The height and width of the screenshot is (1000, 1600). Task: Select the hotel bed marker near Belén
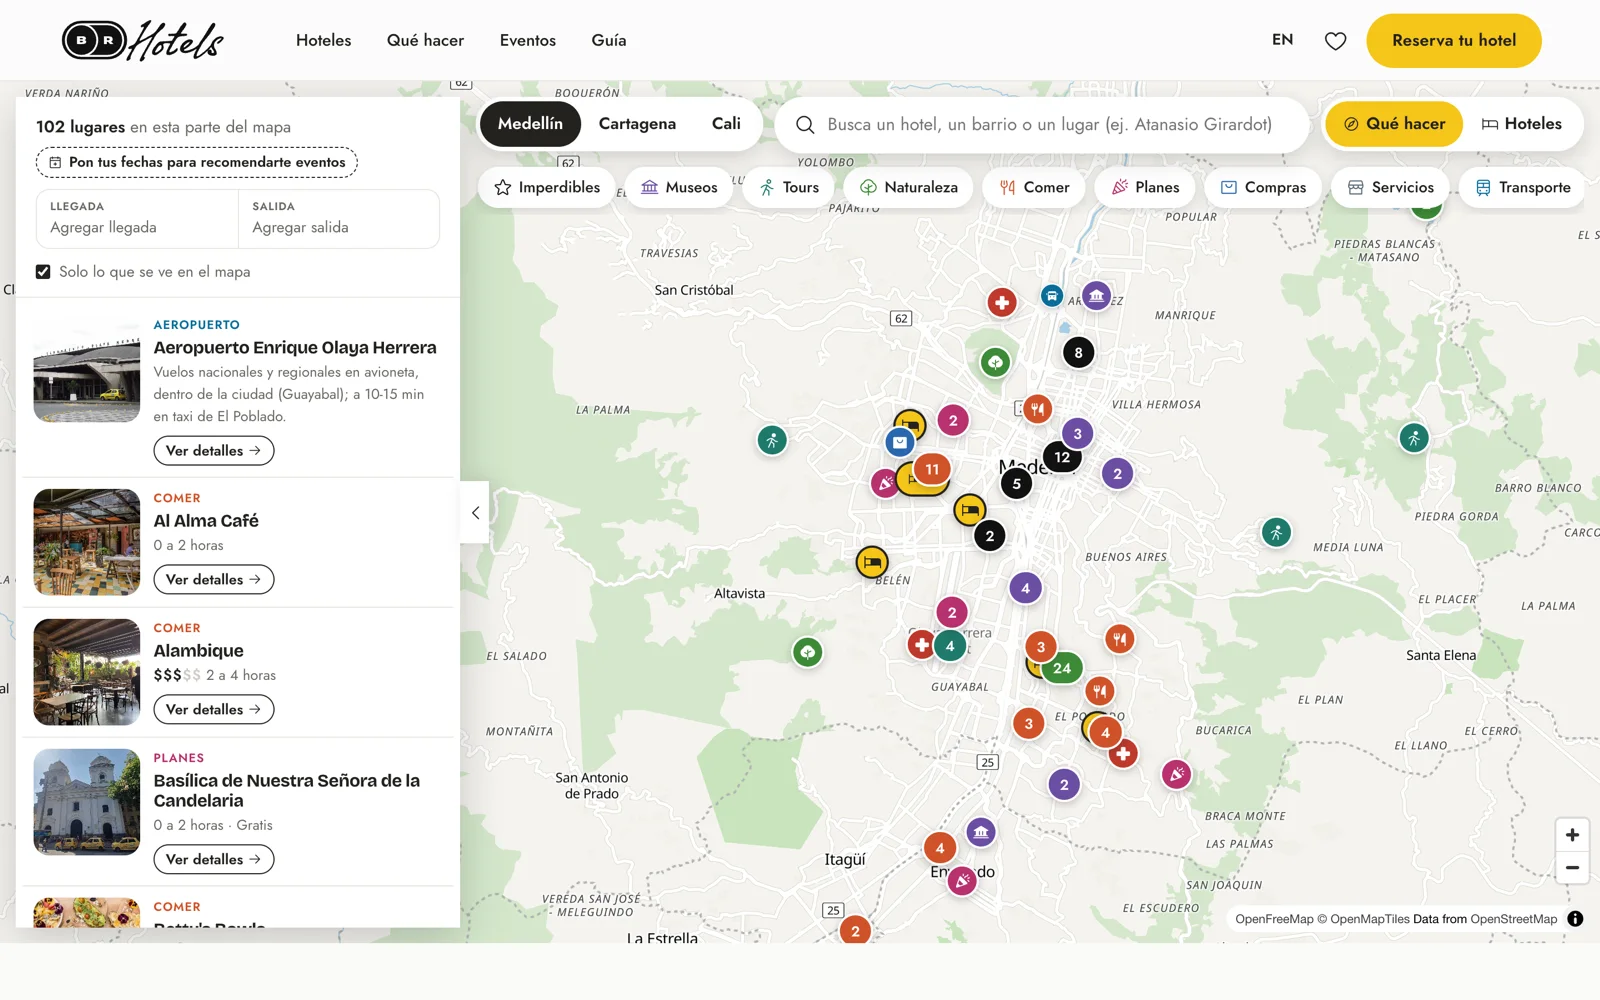tap(872, 562)
